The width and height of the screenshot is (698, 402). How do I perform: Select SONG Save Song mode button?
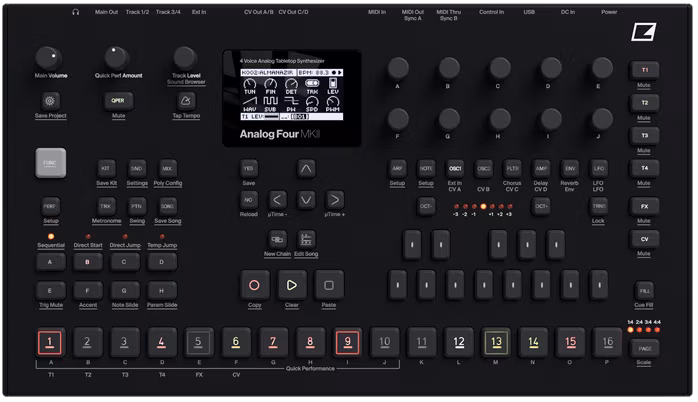click(x=167, y=206)
